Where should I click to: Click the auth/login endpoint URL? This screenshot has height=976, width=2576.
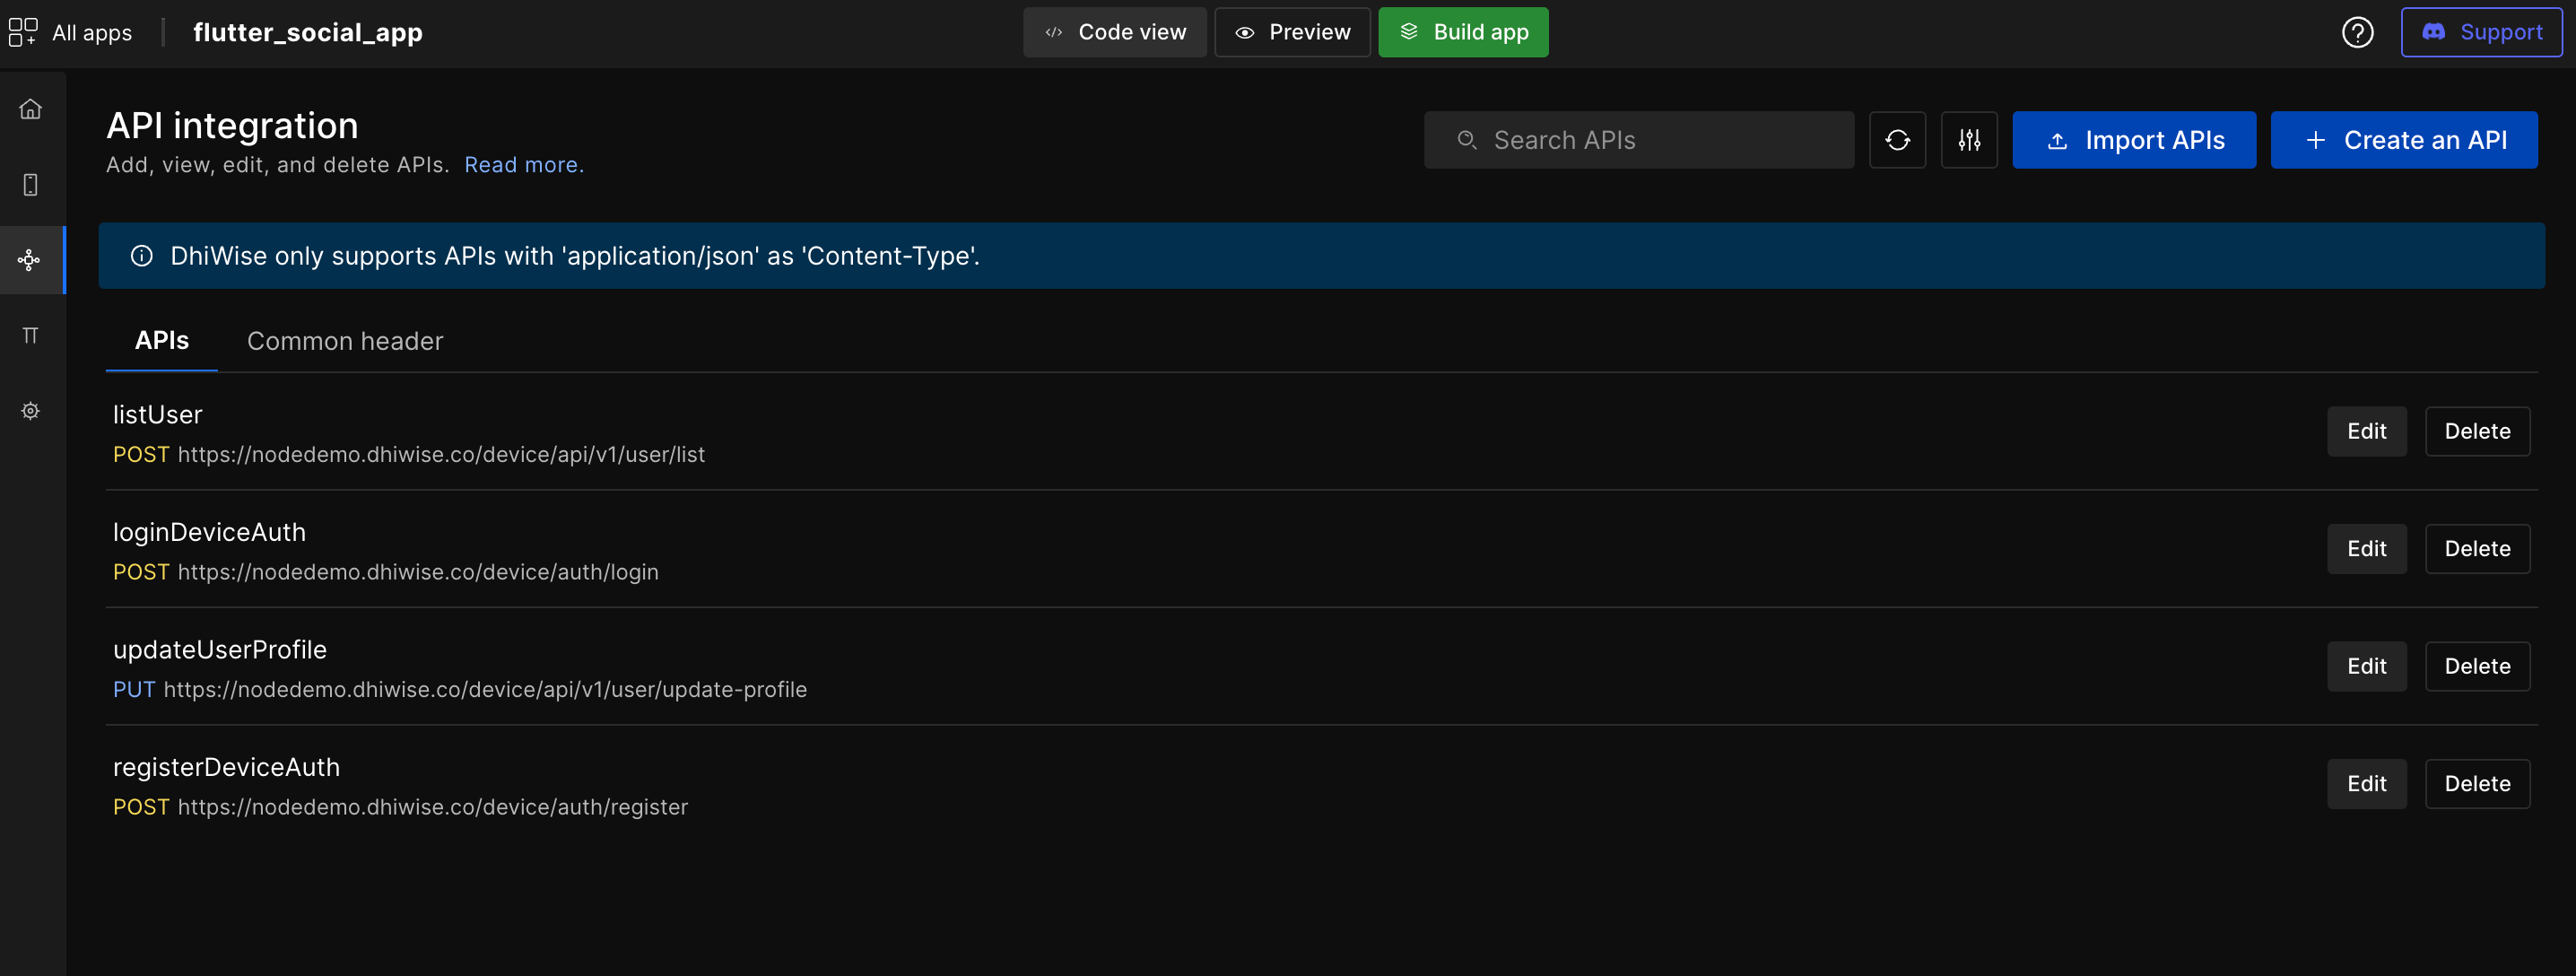418,572
